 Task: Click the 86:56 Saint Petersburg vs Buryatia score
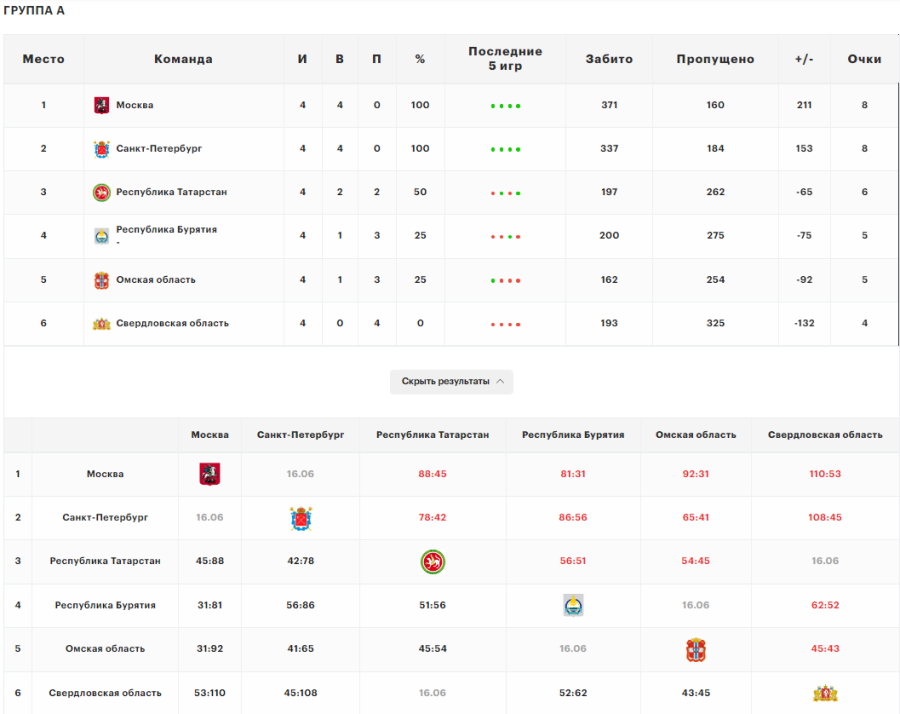(x=573, y=518)
